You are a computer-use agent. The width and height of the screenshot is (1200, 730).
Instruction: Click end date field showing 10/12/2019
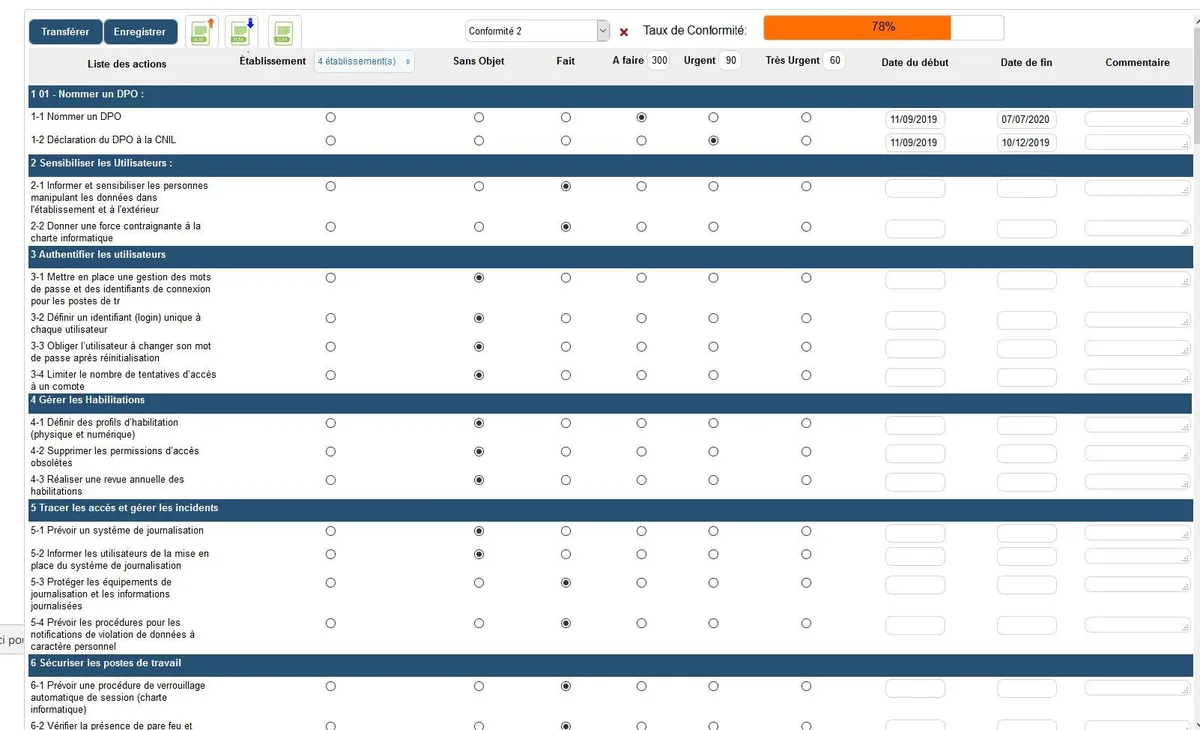tap(1026, 143)
